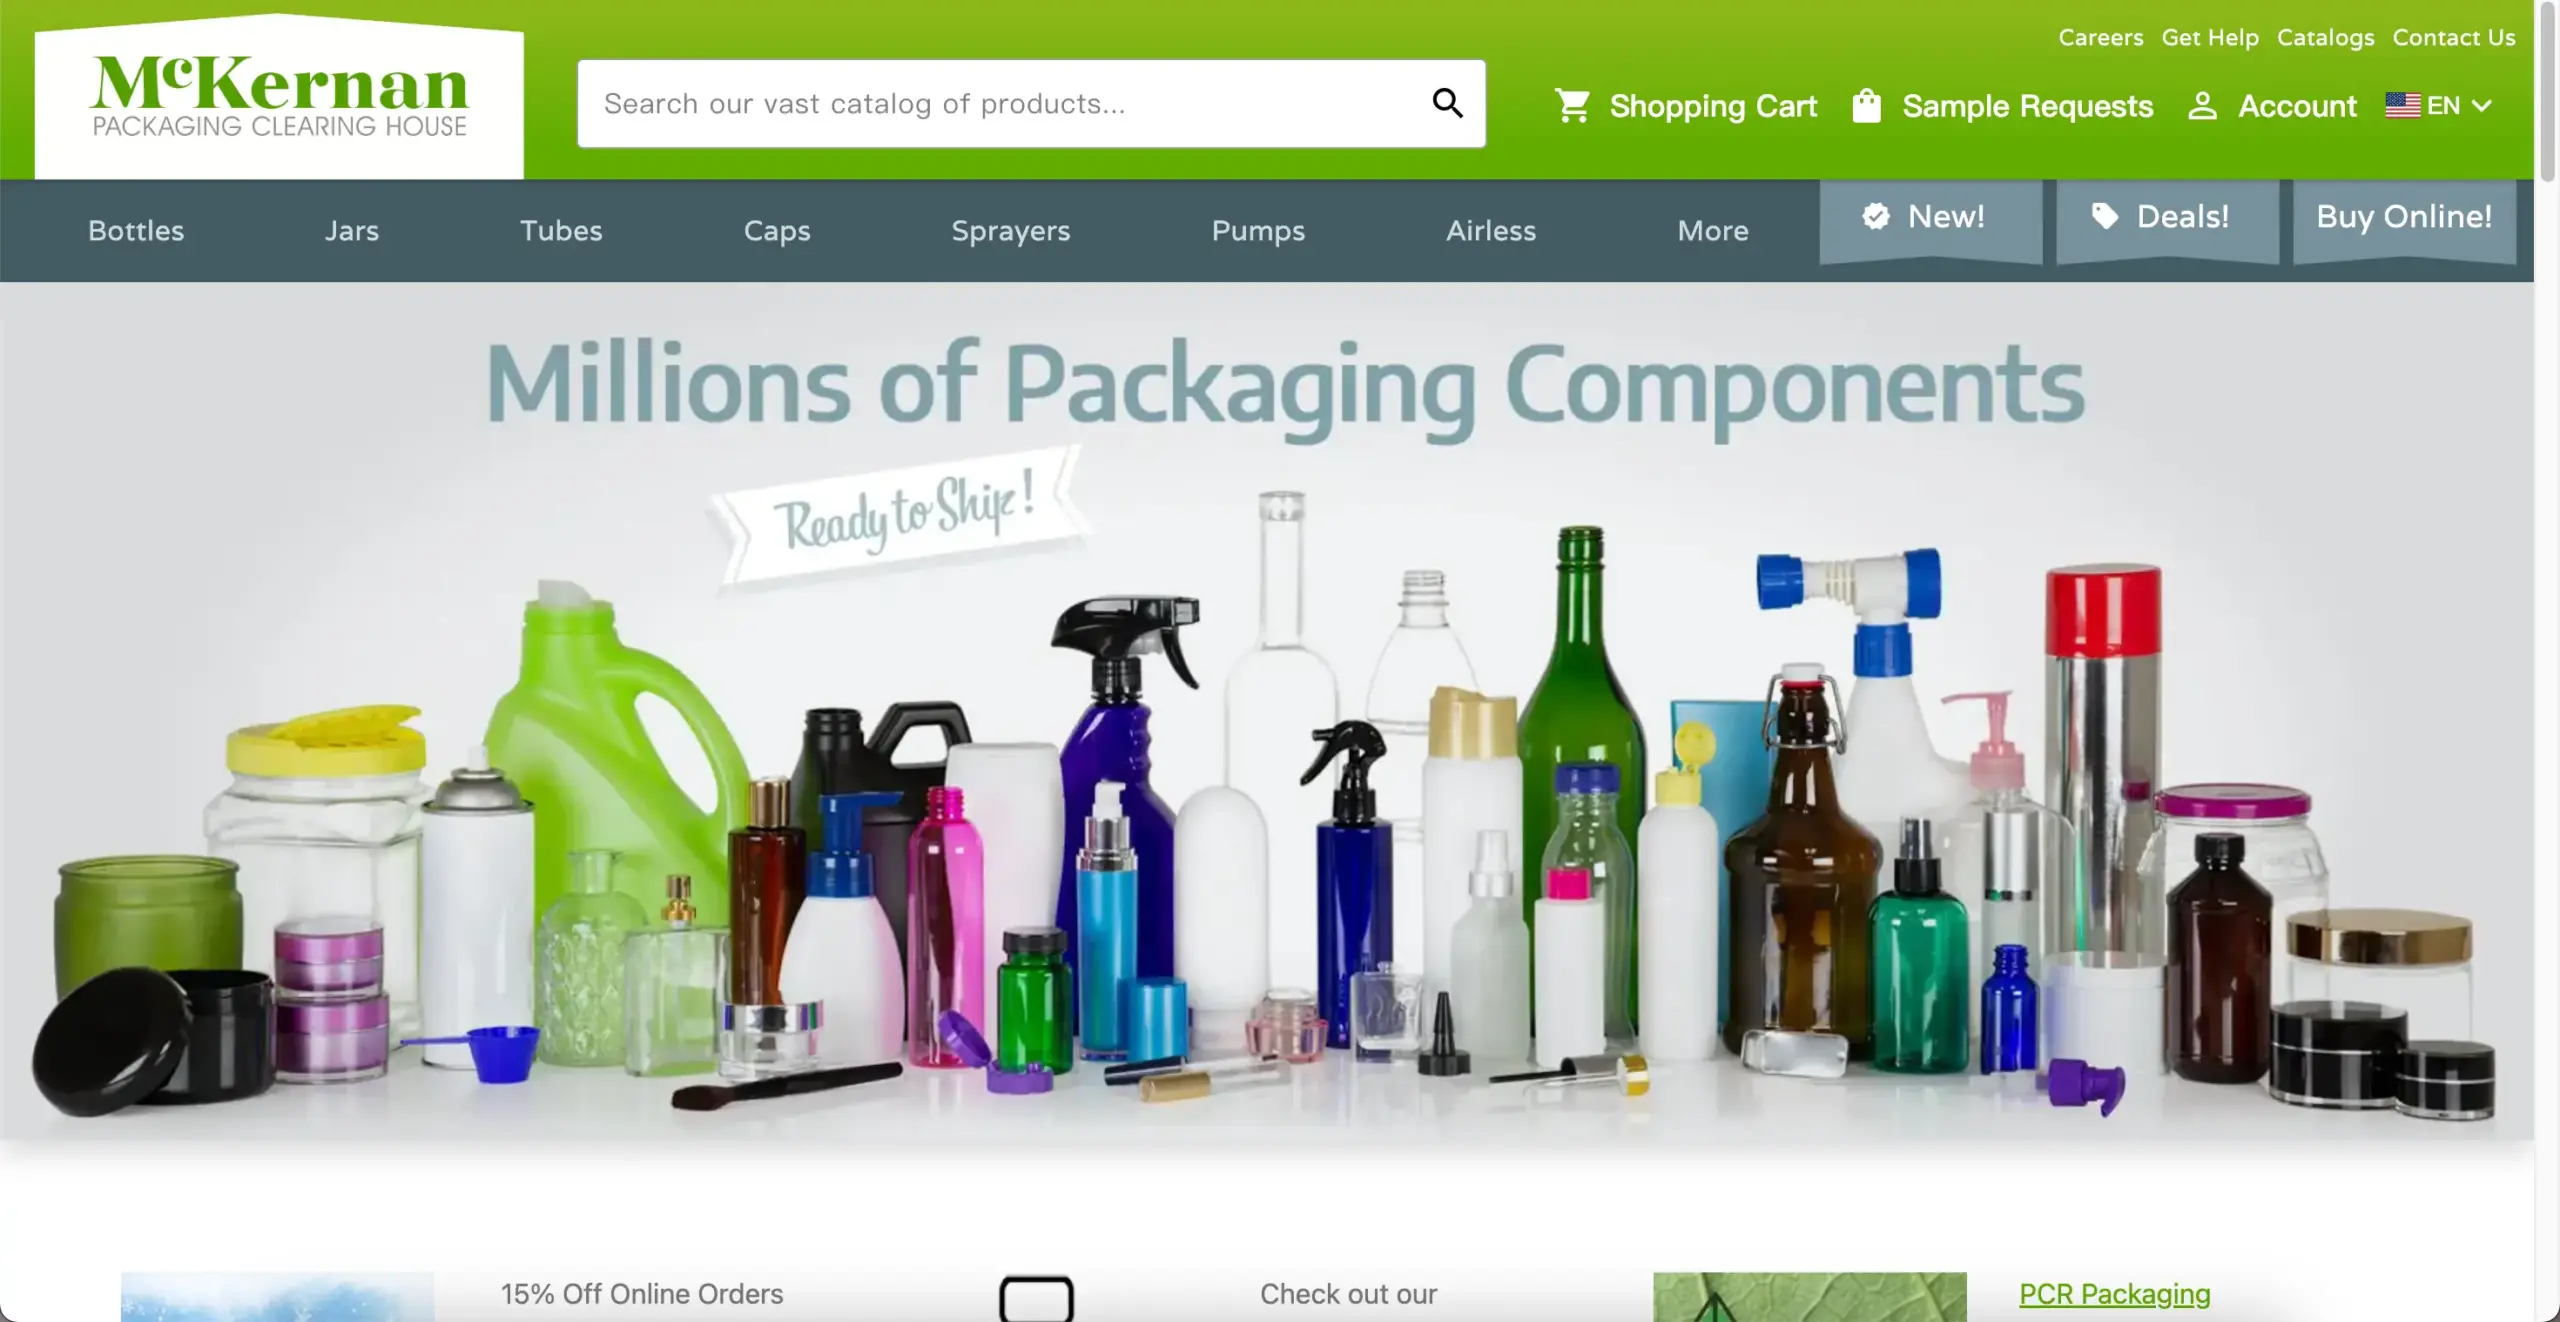Open the Catalogs link

tap(2326, 38)
